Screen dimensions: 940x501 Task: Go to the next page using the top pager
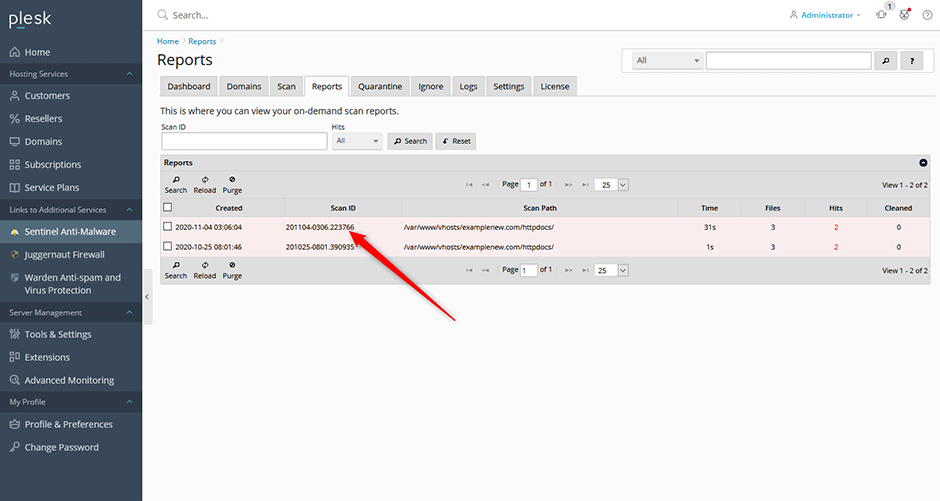click(x=568, y=185)
